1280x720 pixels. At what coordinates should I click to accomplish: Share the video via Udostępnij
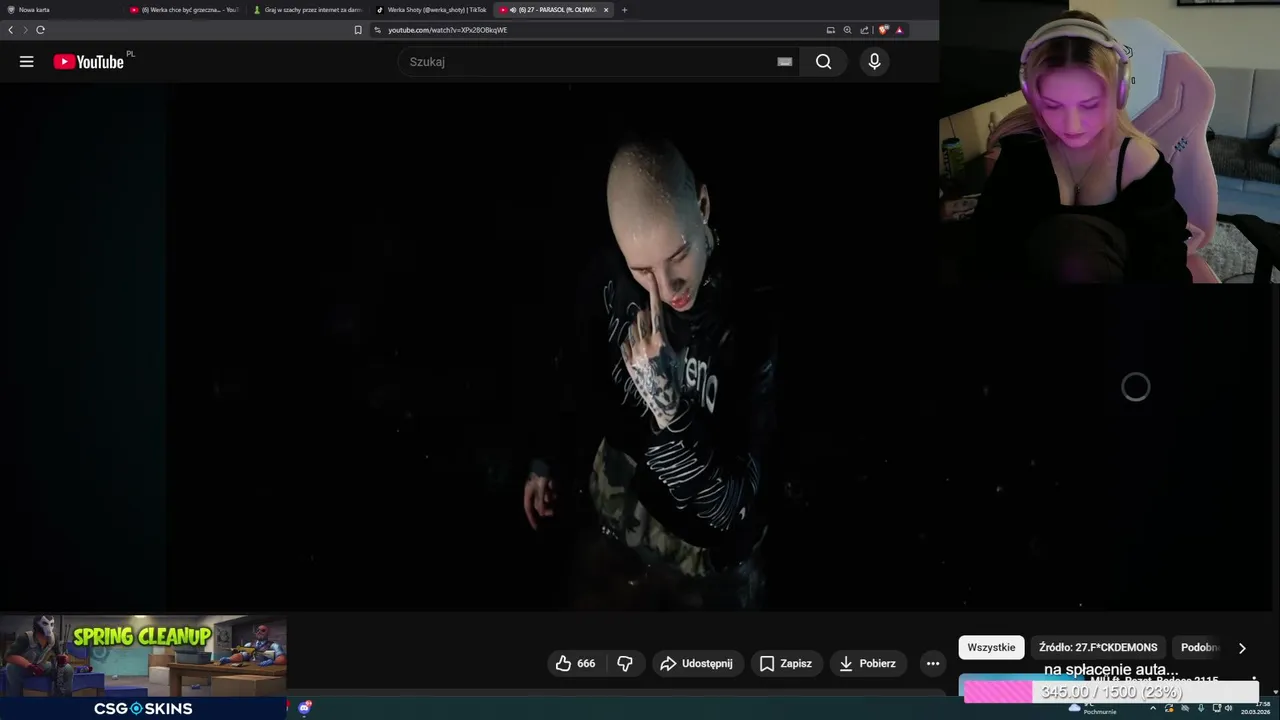click(697, 663)
